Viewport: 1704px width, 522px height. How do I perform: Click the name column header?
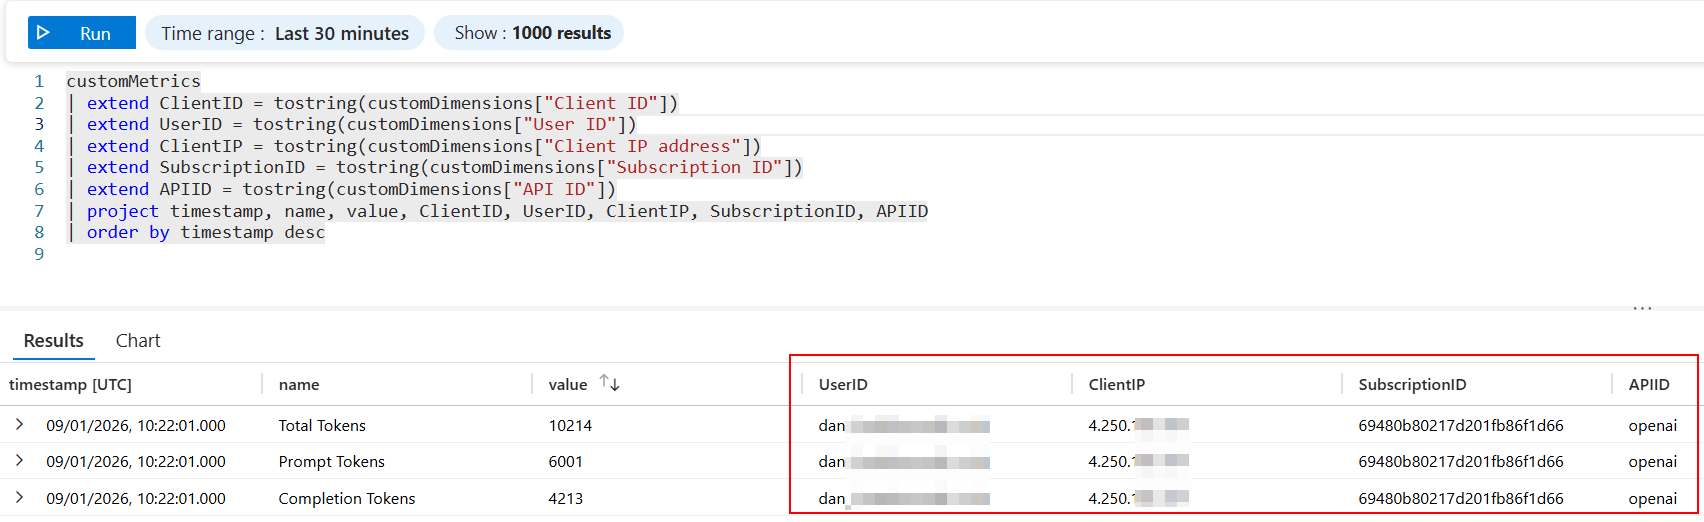pos(299,385)
